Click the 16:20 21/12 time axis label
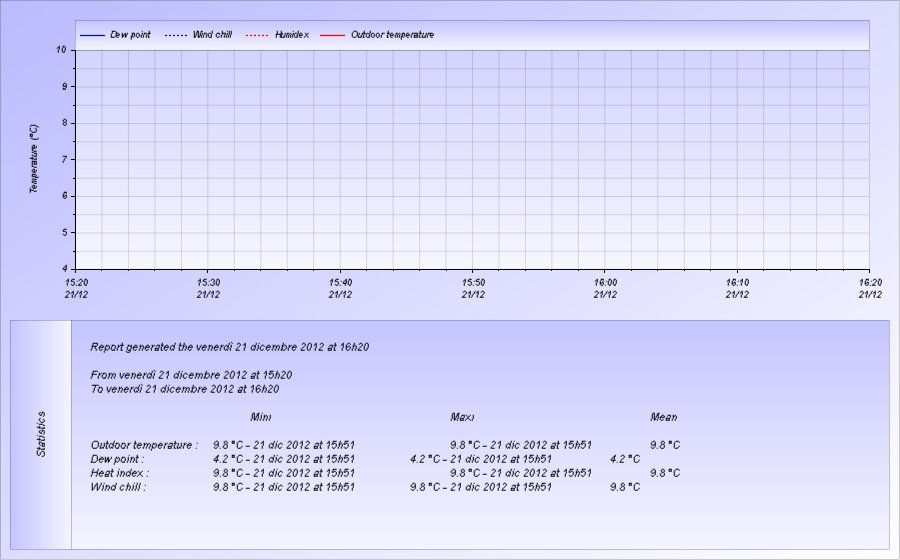Viewport: 900px width, 560px height. click(x=870, y=289)
